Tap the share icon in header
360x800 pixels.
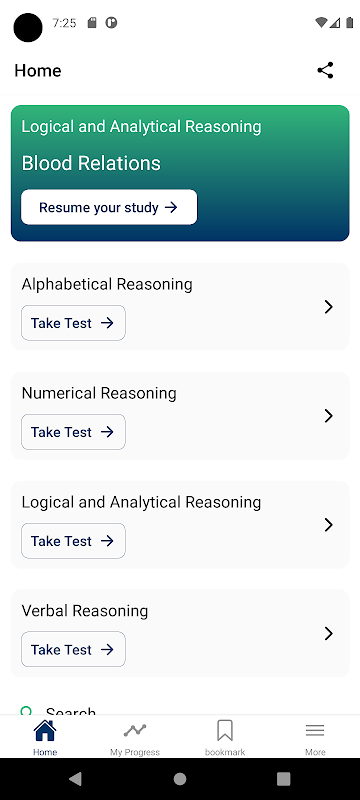tap(325, 70)
